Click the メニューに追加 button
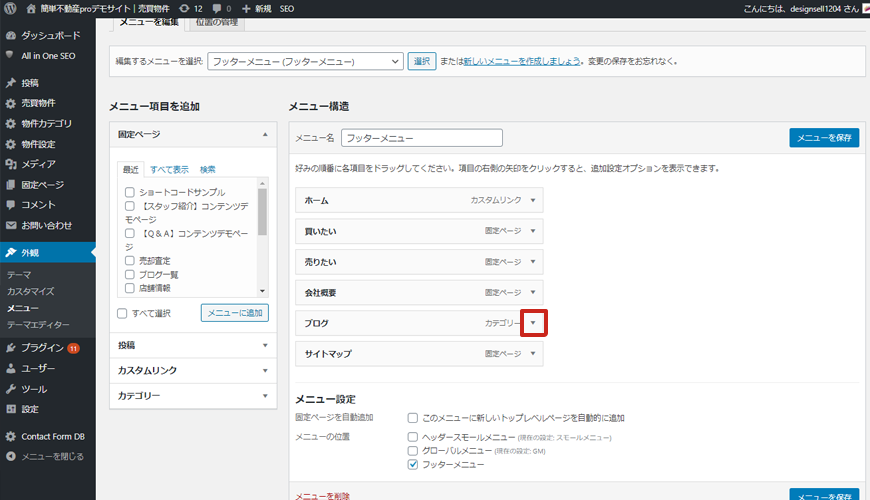The height and width of the screenshot is (500, 870). (234, 313)
